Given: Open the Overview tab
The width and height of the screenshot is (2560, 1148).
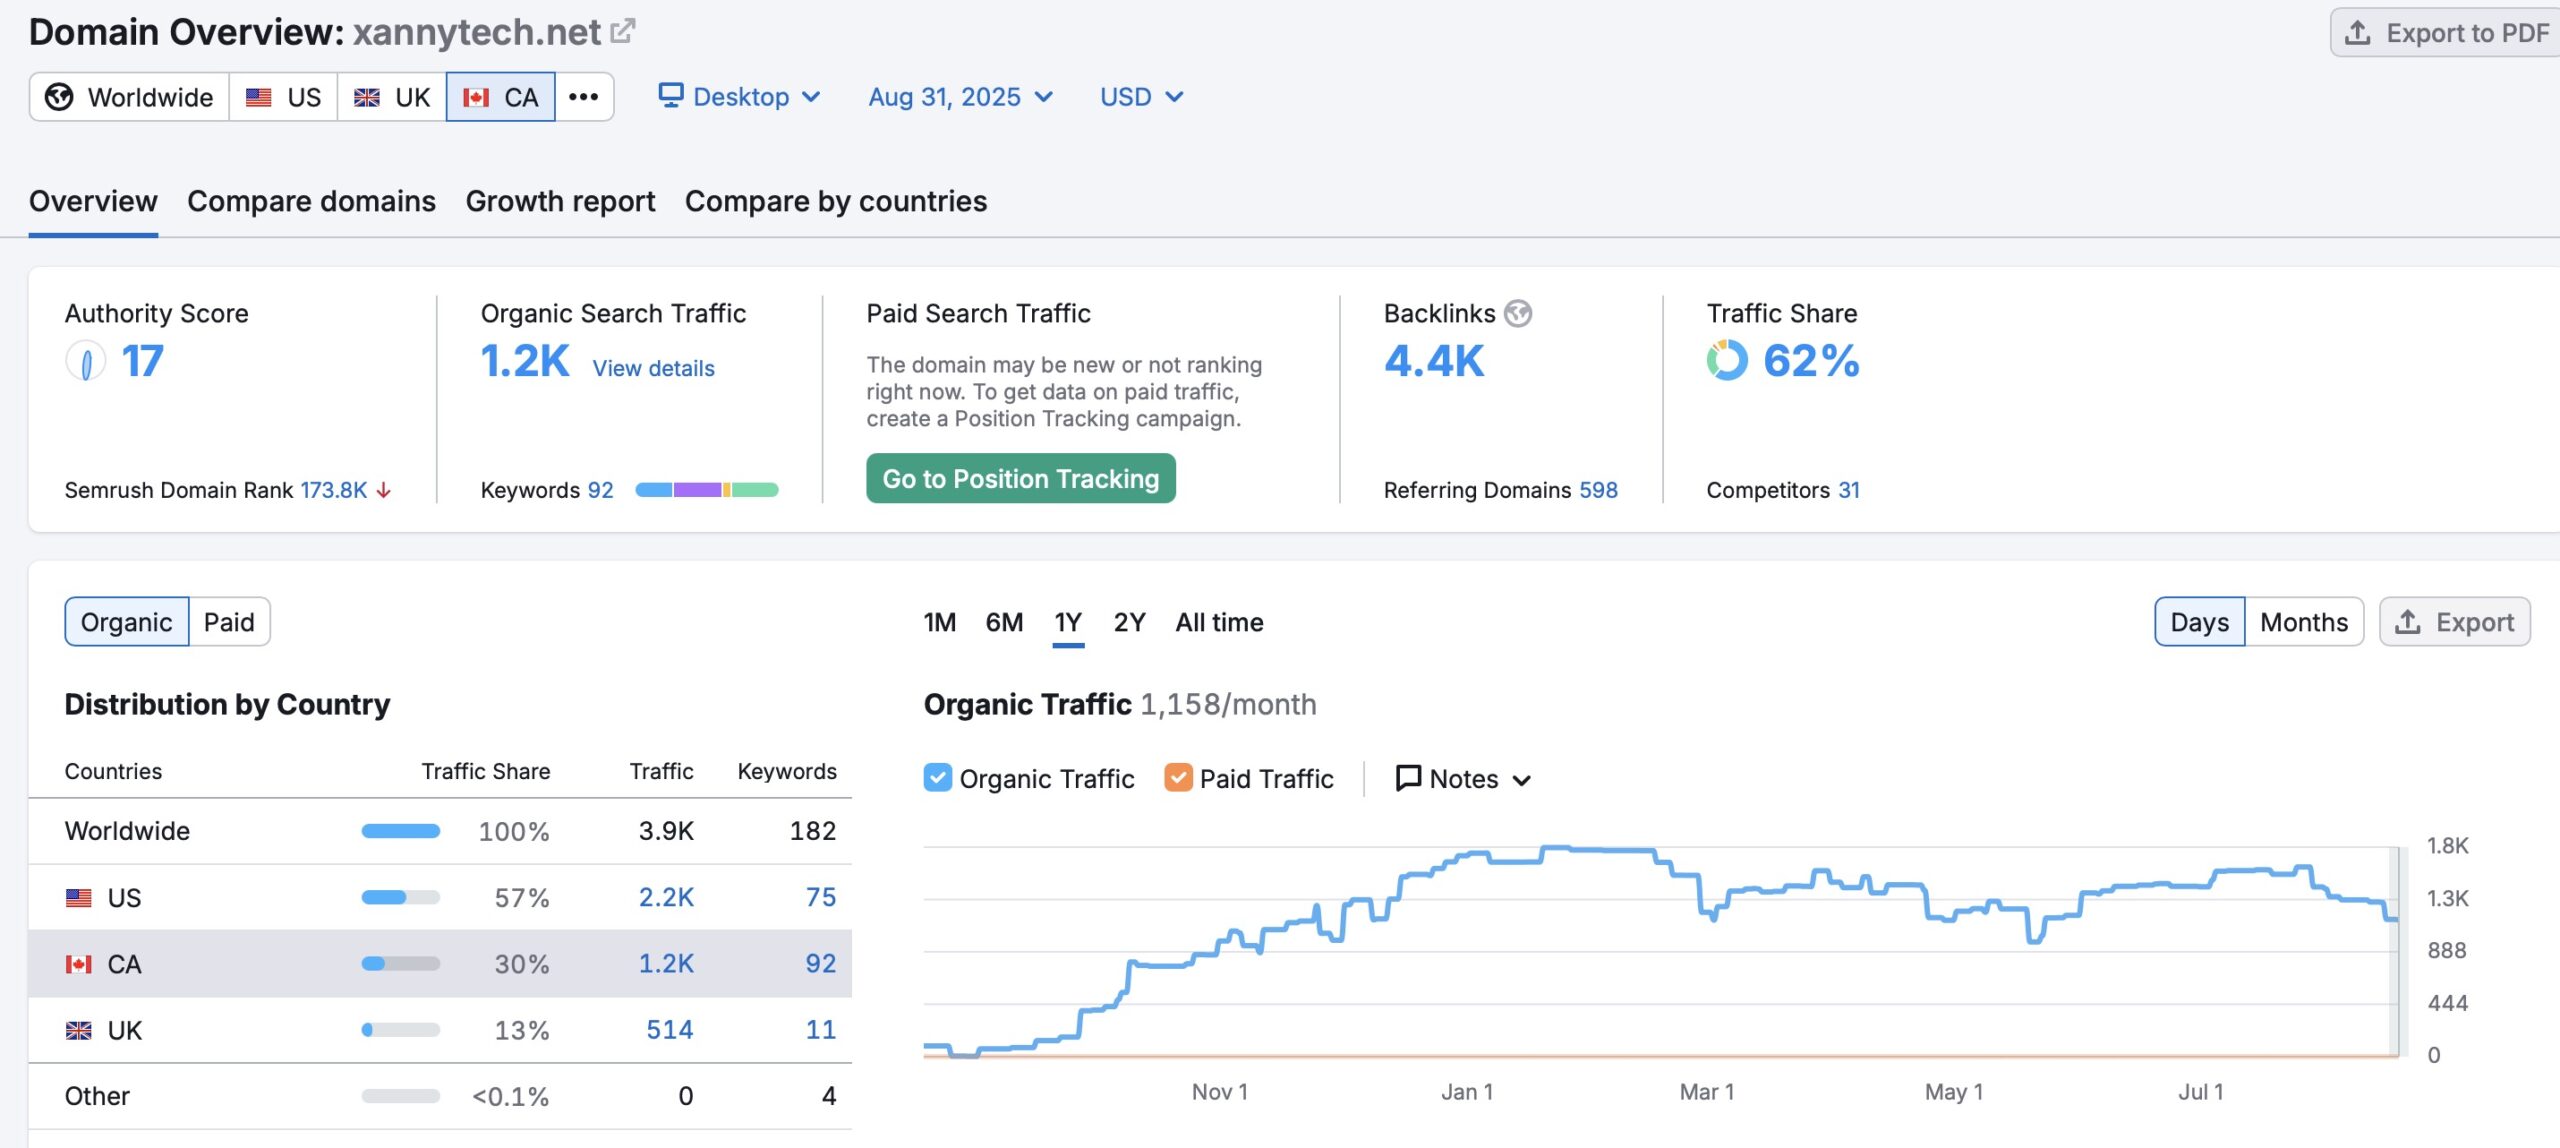Looking at the screenshot, I should point(93,201).
